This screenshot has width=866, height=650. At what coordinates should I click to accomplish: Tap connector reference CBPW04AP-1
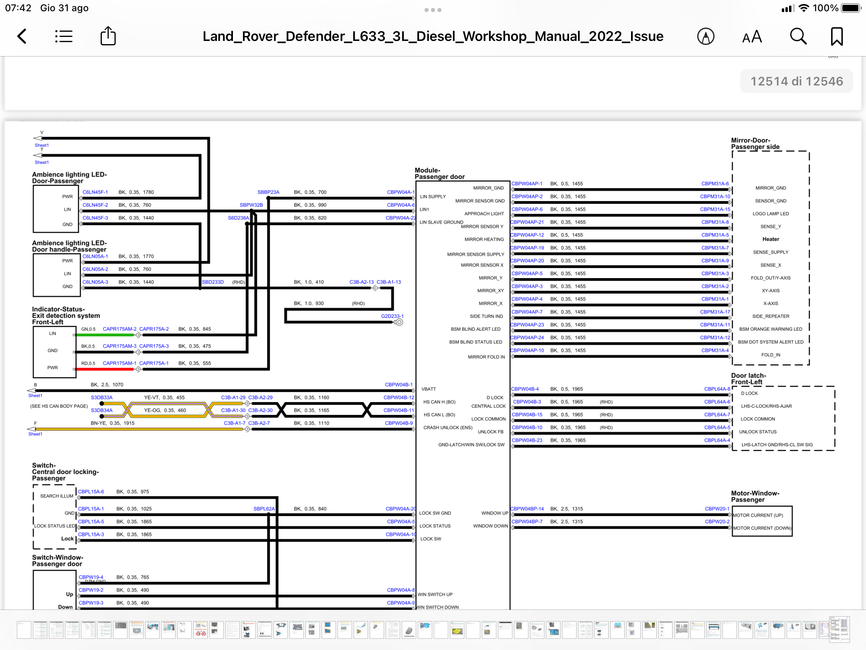coord(527,183)
